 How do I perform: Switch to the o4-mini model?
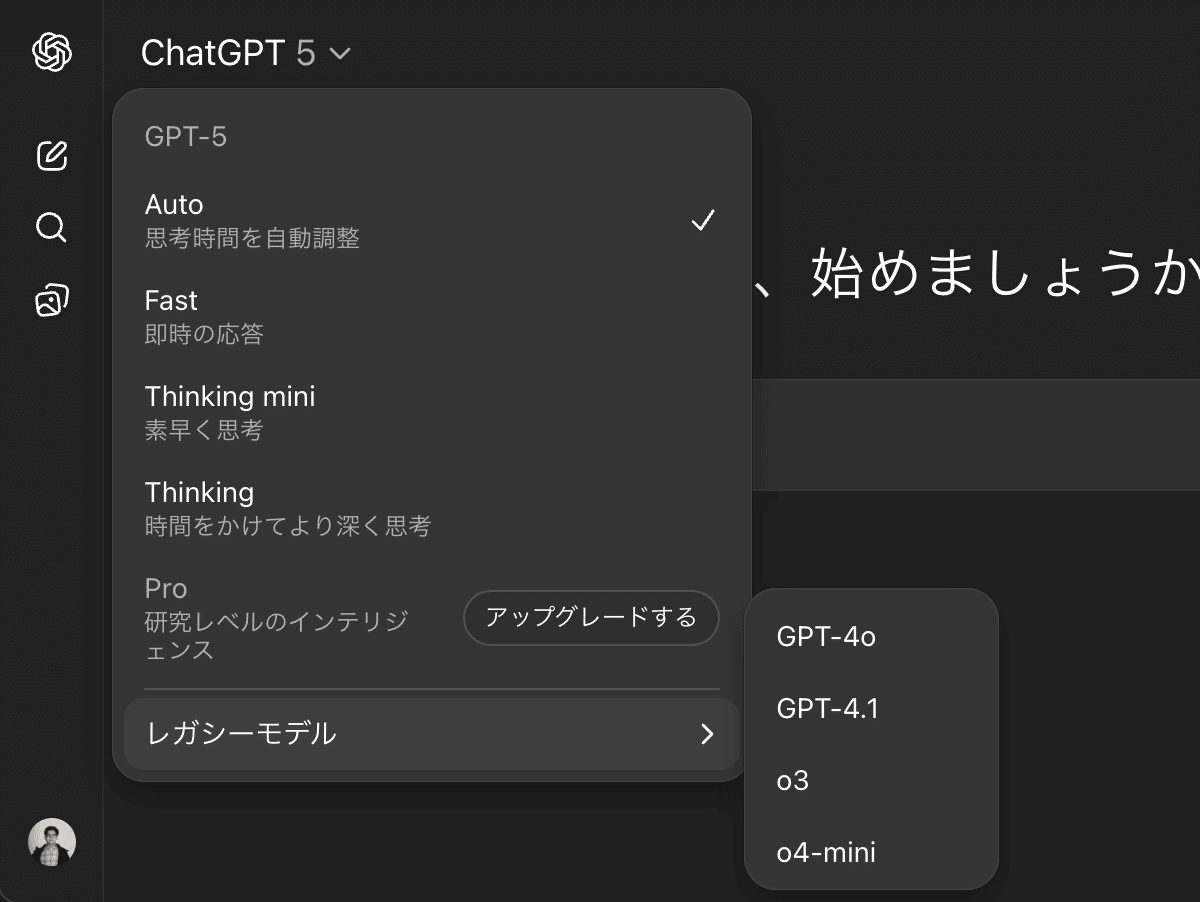826,852
